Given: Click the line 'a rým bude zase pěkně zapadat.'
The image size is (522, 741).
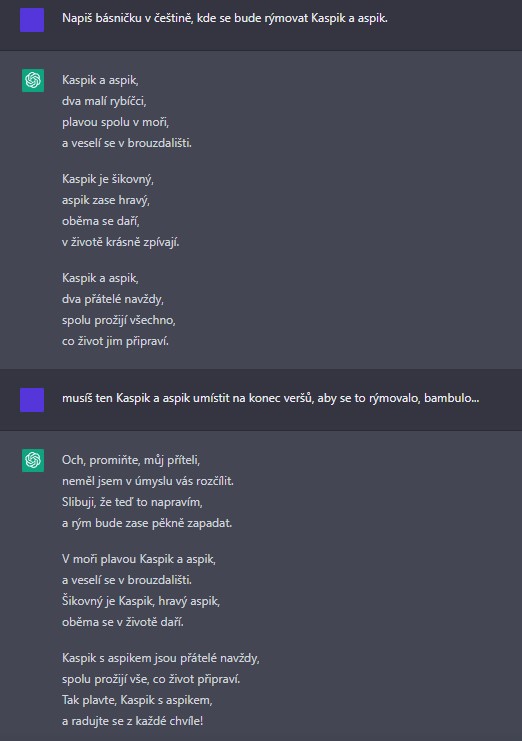Looking at the screenshot, I should tap(147, 523).
